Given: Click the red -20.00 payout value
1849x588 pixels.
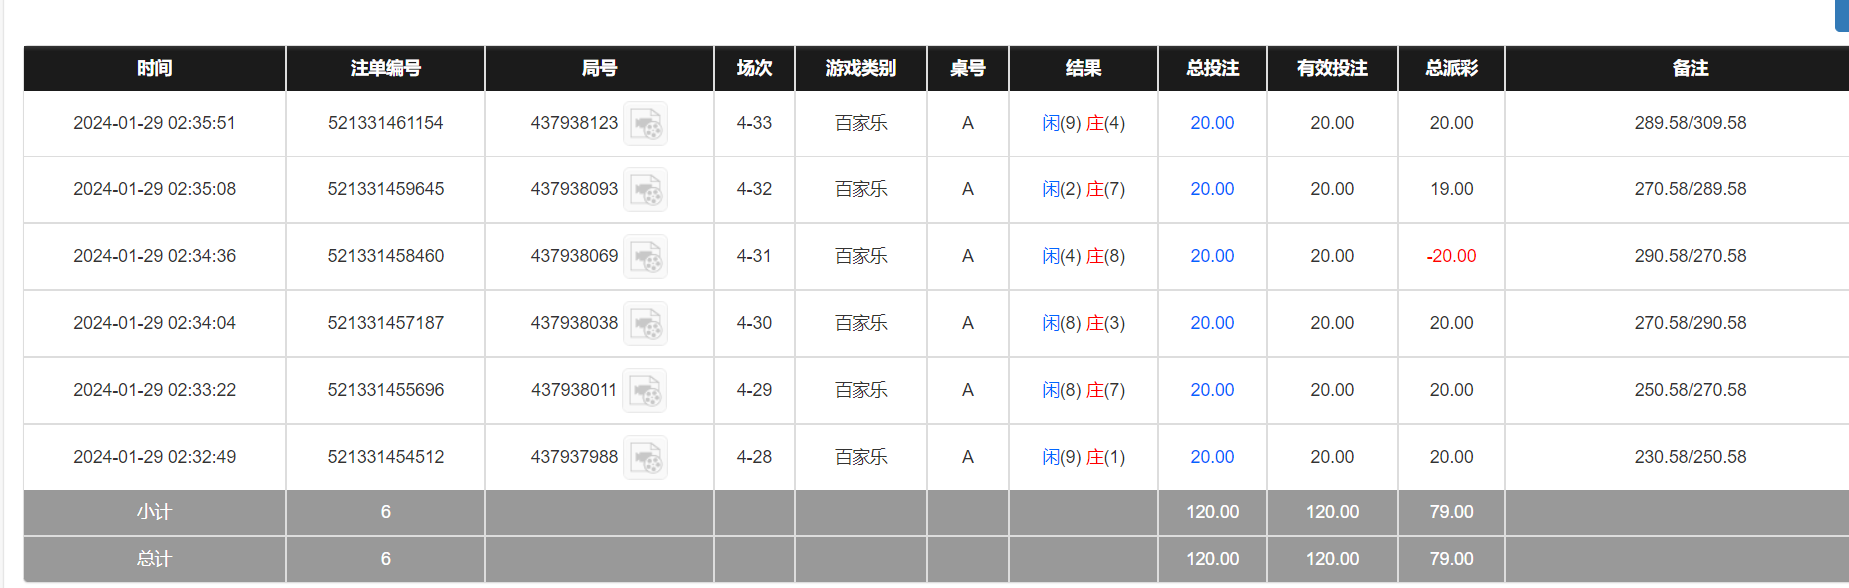Looking at the screenshot, I should tap(1451, 256).
